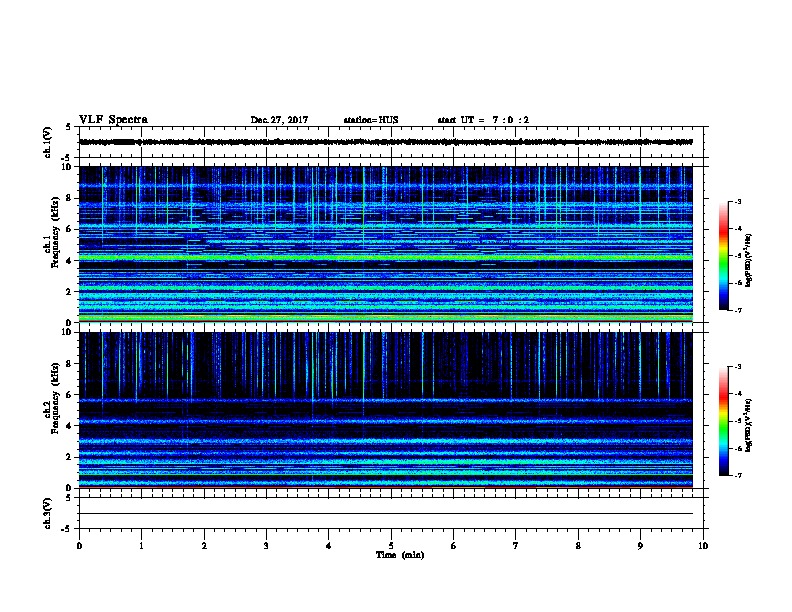Screen dimensions: 792x612
Task: Click time axis tick label "3"
Action: (x=266, y=546)
